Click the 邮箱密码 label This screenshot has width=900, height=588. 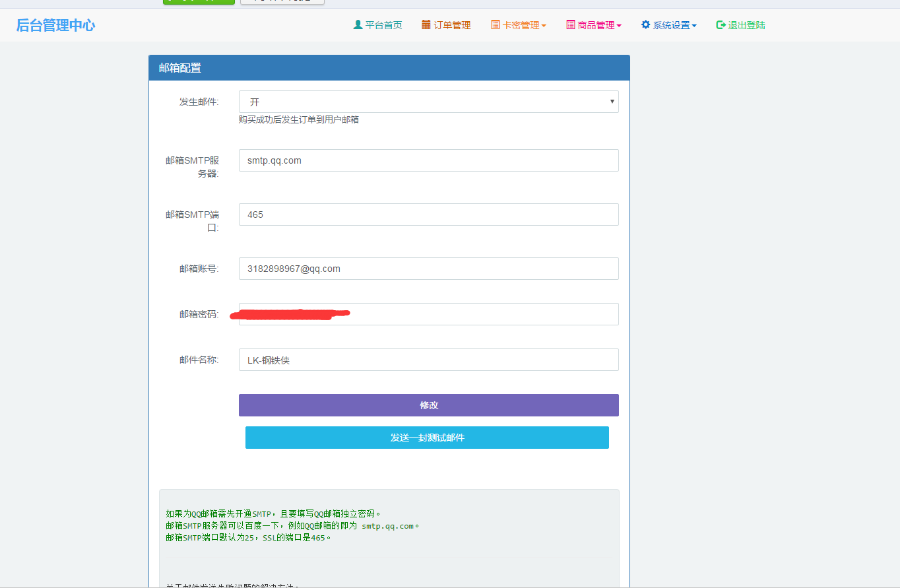point(199,314)
